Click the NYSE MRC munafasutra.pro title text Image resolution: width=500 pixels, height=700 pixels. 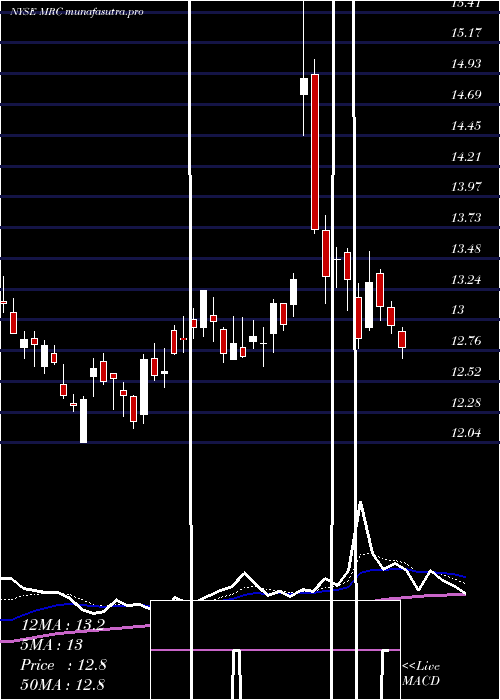pyautogui.click(x=77, y=12)
